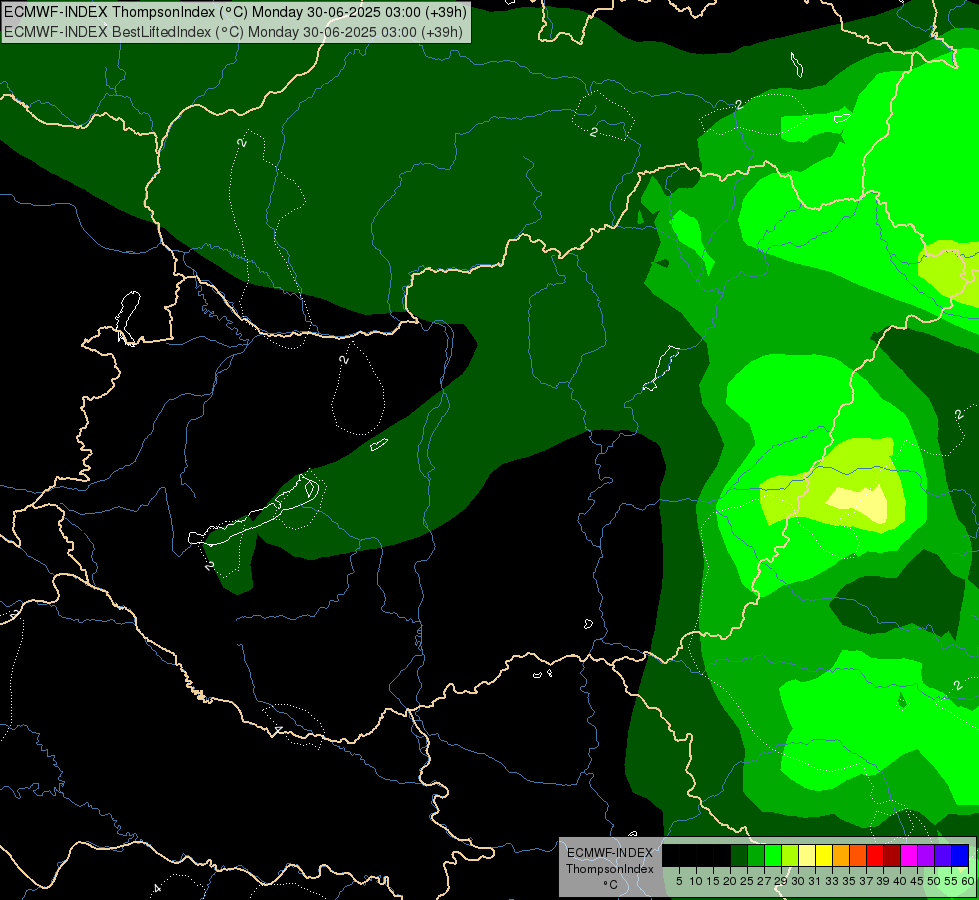Click the legend scale value 5
This screenshot has height=900, width=979.
click(679, 881)
